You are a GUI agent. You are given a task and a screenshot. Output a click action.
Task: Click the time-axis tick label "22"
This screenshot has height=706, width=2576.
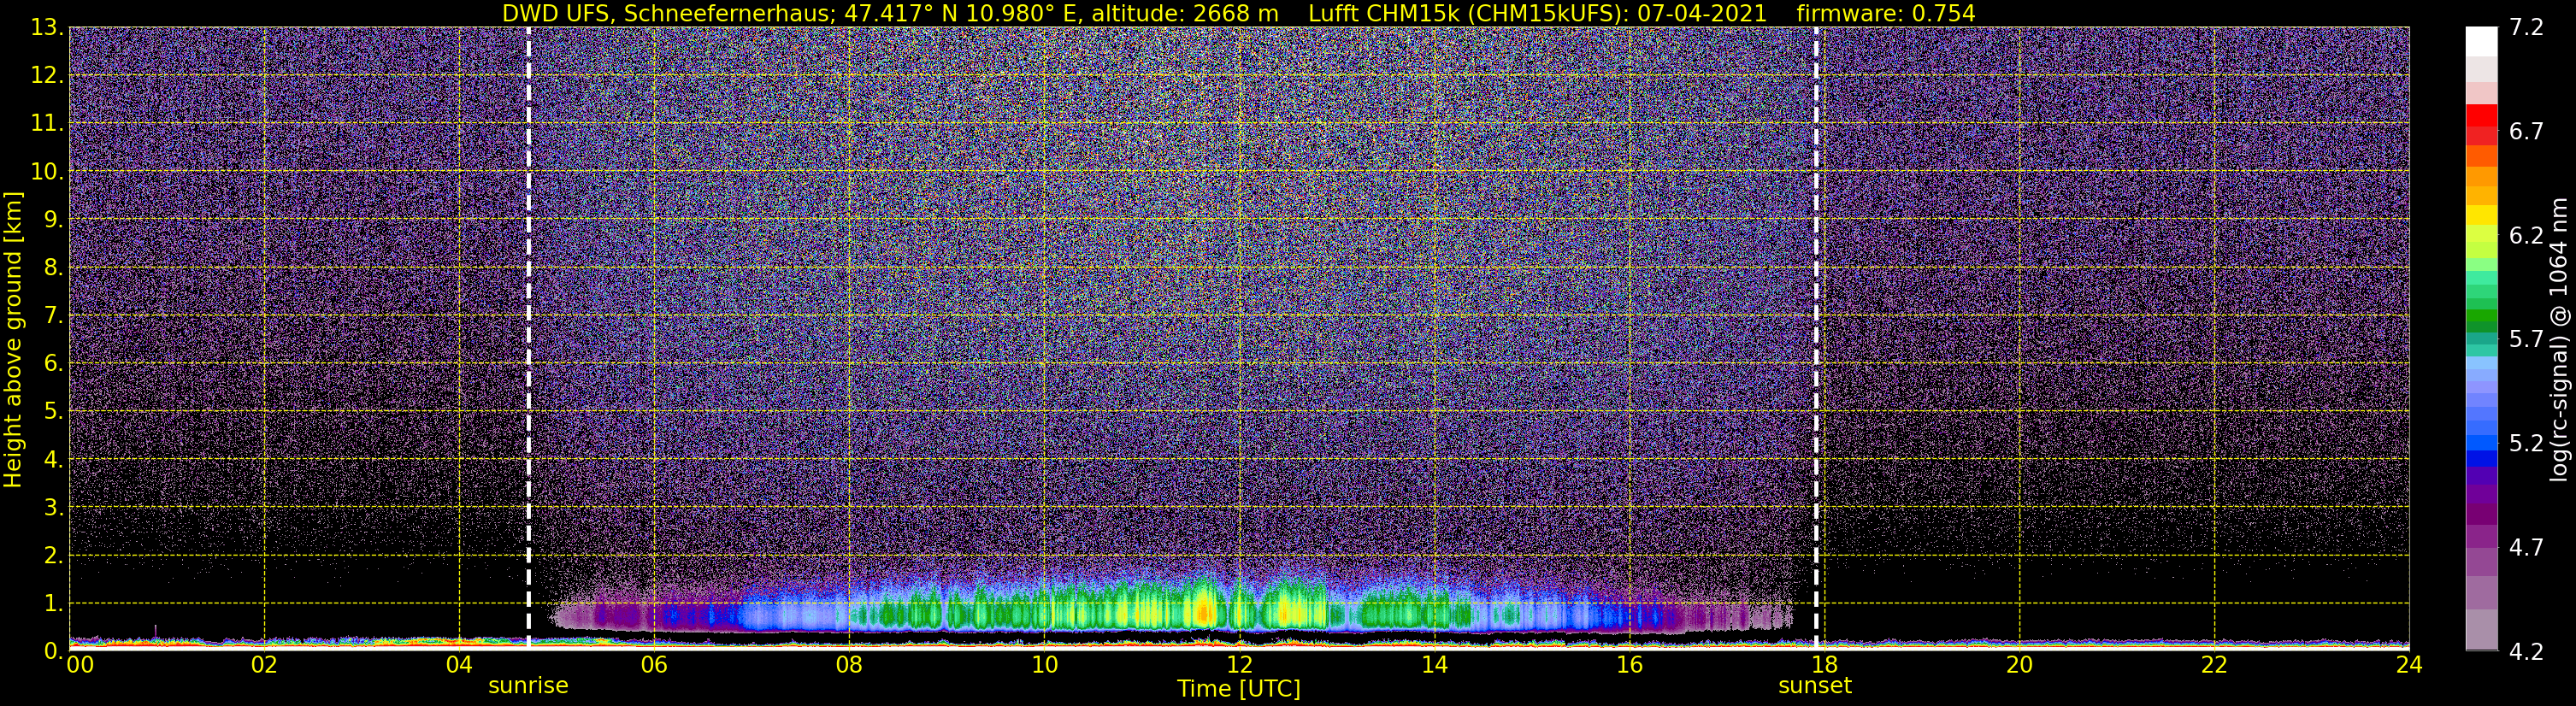click(2214, 665)
